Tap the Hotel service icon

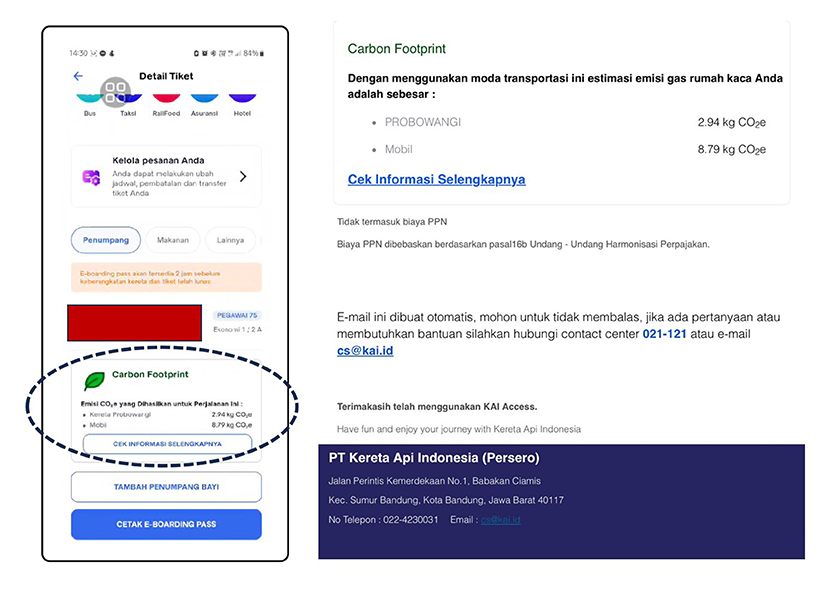coord(242,98)
